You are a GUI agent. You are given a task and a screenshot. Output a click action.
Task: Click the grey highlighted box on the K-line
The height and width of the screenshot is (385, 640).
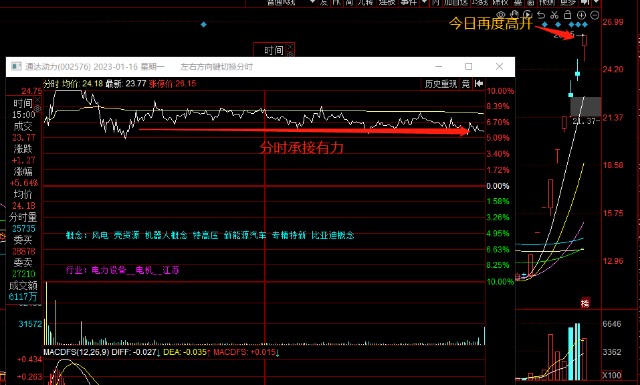pos(585,107)
